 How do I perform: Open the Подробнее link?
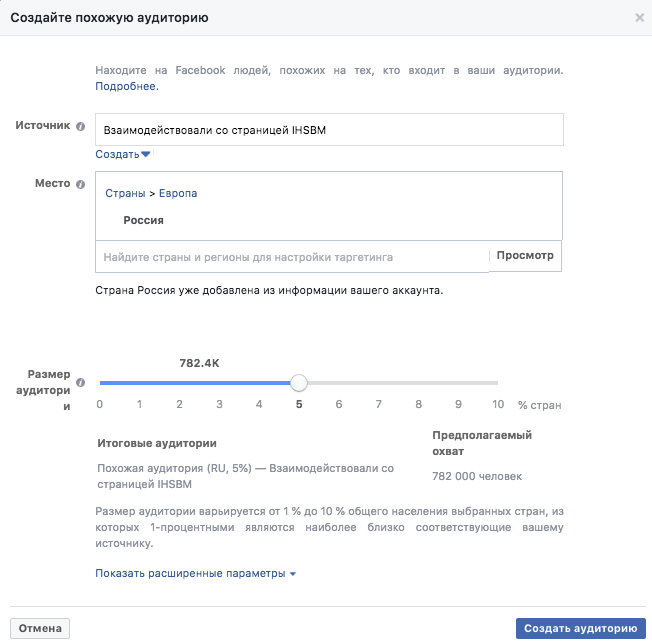pos(127,86)
